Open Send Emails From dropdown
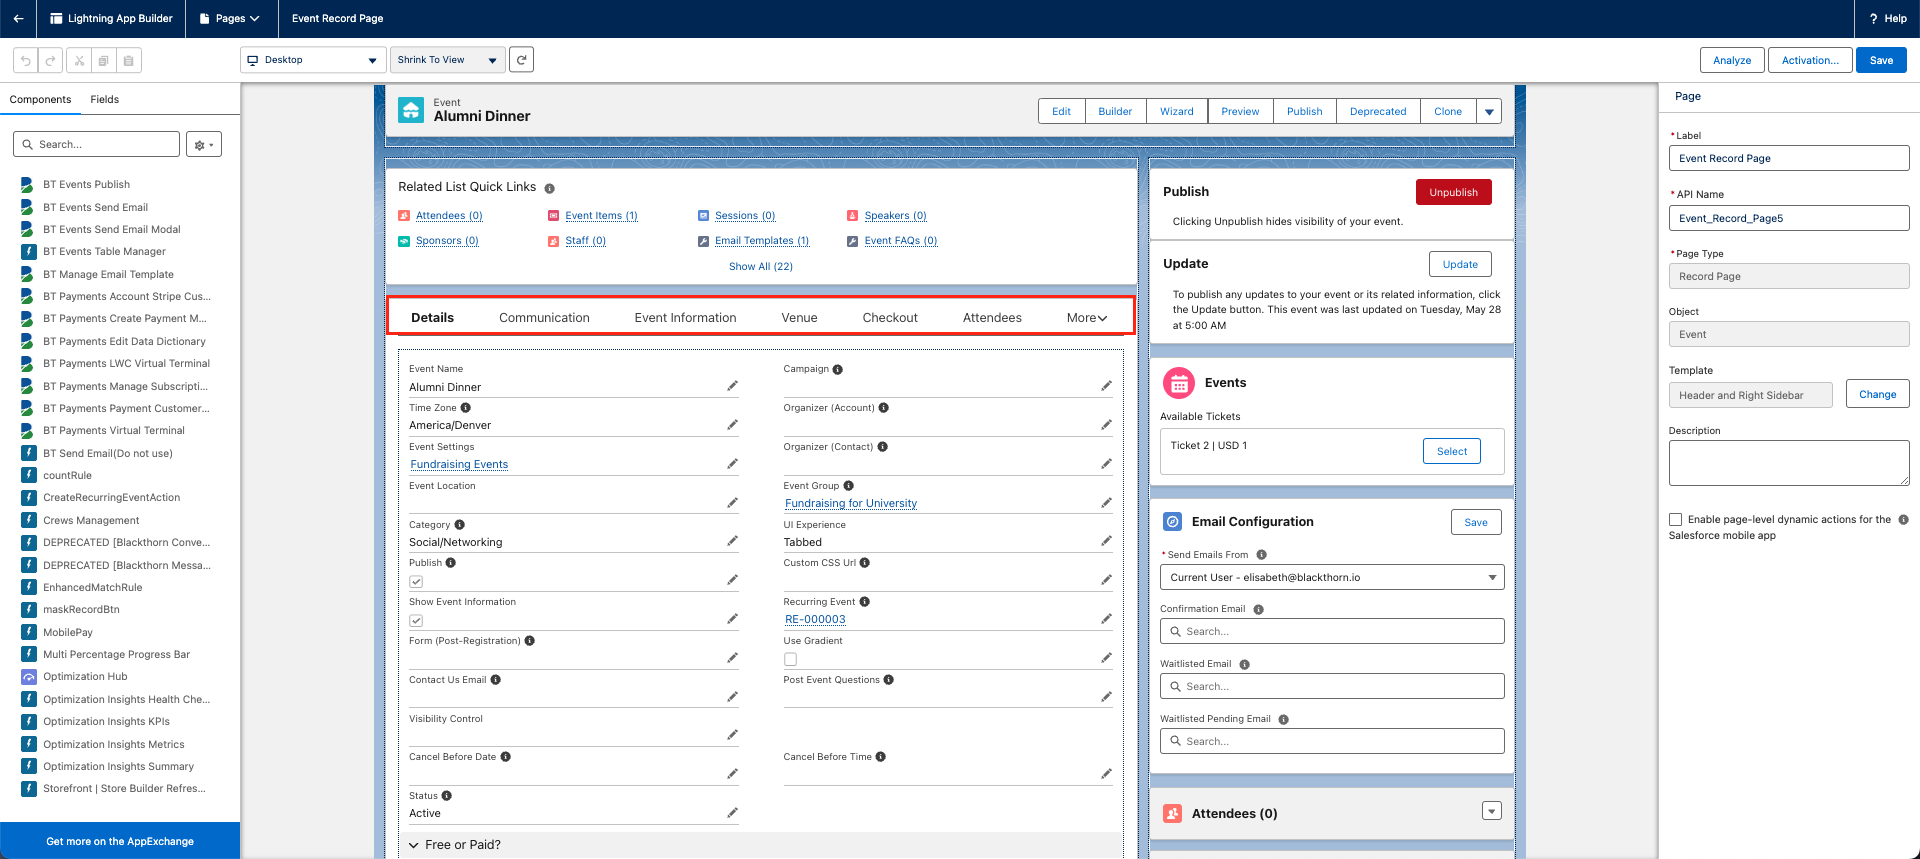This screenshot has height=859, width=1920. coord(1332,578)
